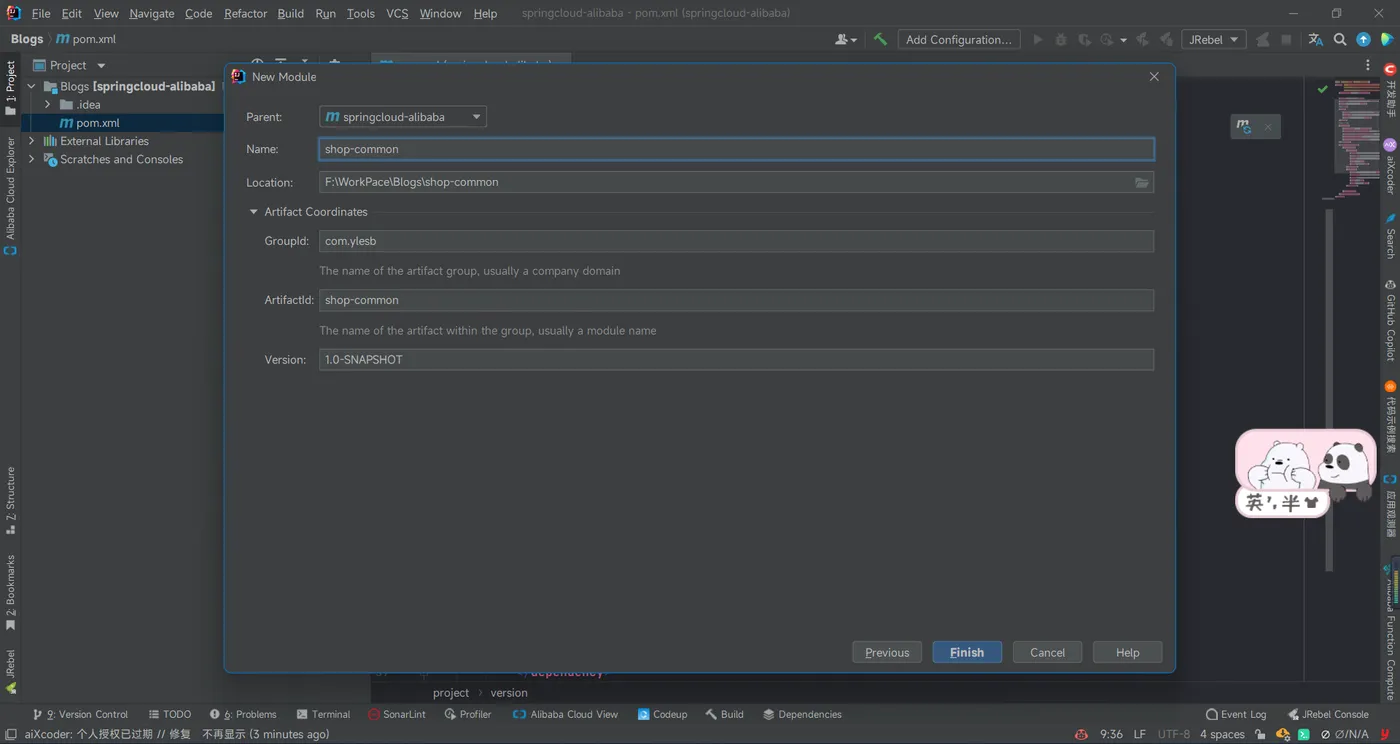Open the Tools menu
The height and width of the screenshot is (744, 1400).
[x=361, y=13]
